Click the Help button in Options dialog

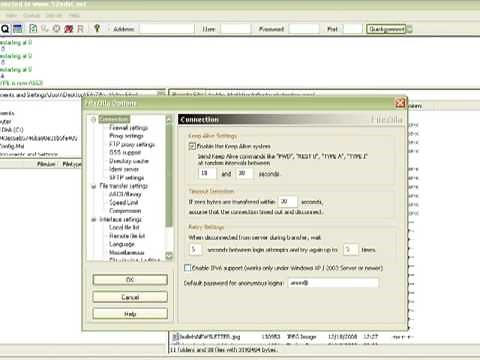click(130, 314)
